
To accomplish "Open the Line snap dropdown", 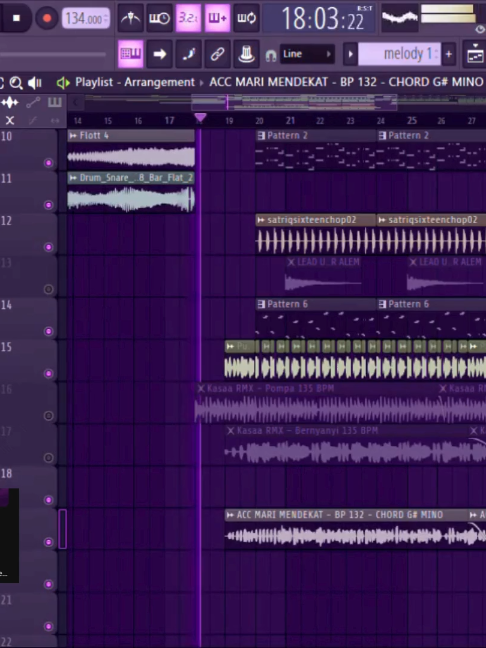I will (x=307, y=54).
